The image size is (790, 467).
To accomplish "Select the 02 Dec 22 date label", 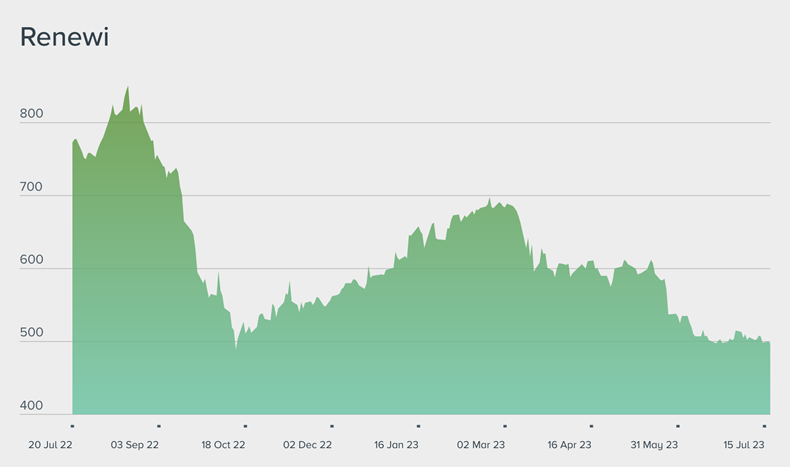I will tap(308, 445).
